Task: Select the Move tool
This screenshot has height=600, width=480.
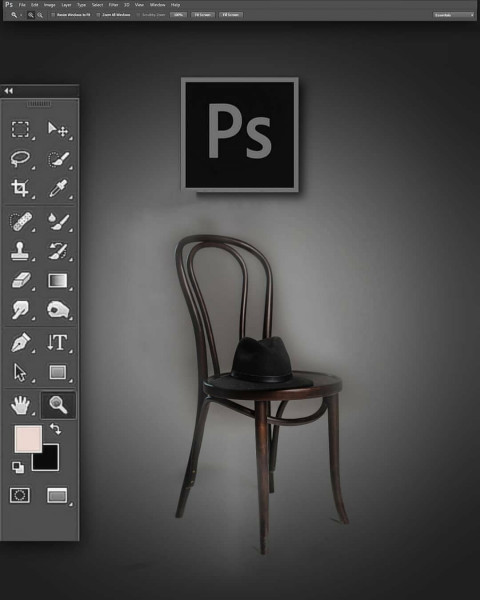Action: [x=58, y=129]
